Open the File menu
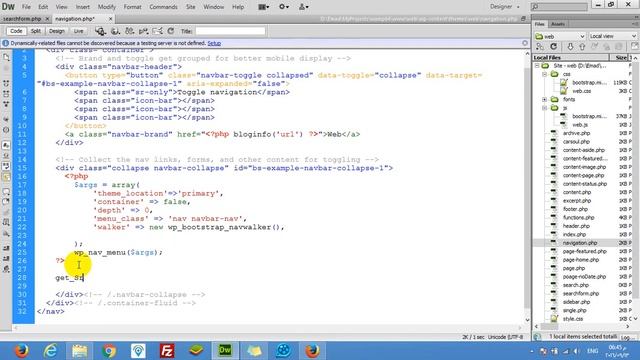The image size is (640, 360). pos(26,7)
